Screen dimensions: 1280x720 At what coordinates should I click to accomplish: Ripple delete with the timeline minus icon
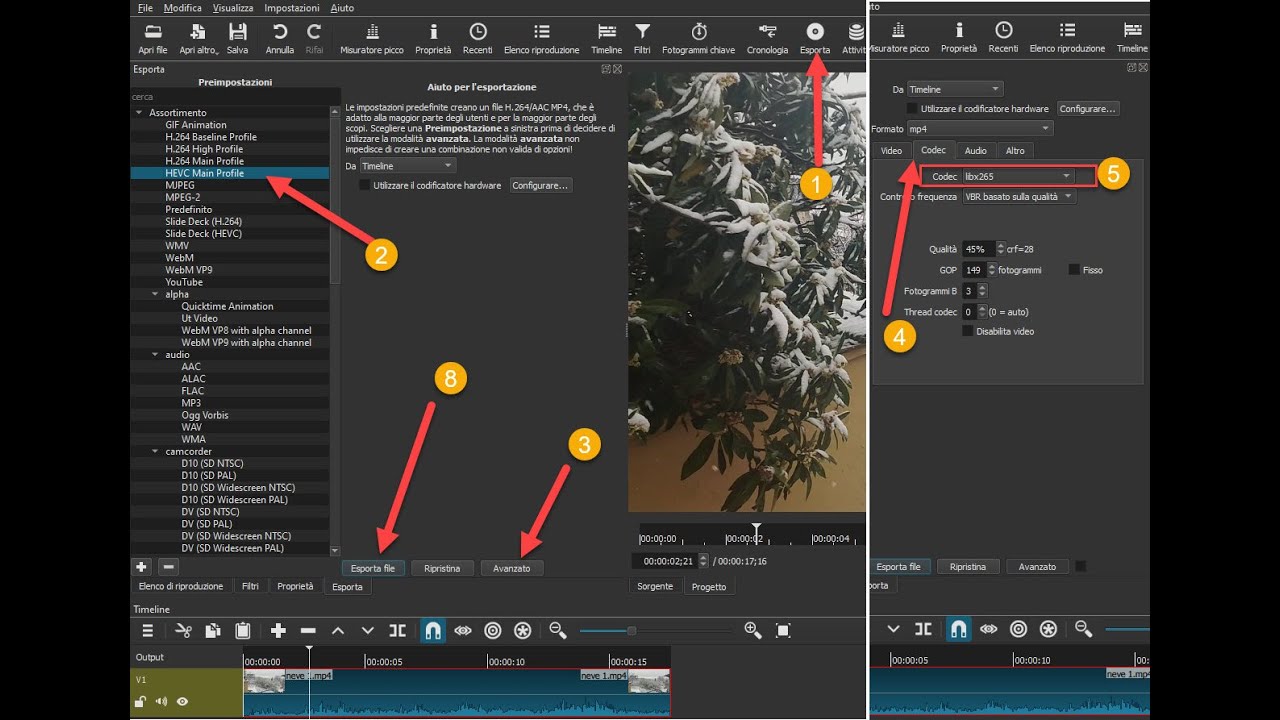(308, 630)
